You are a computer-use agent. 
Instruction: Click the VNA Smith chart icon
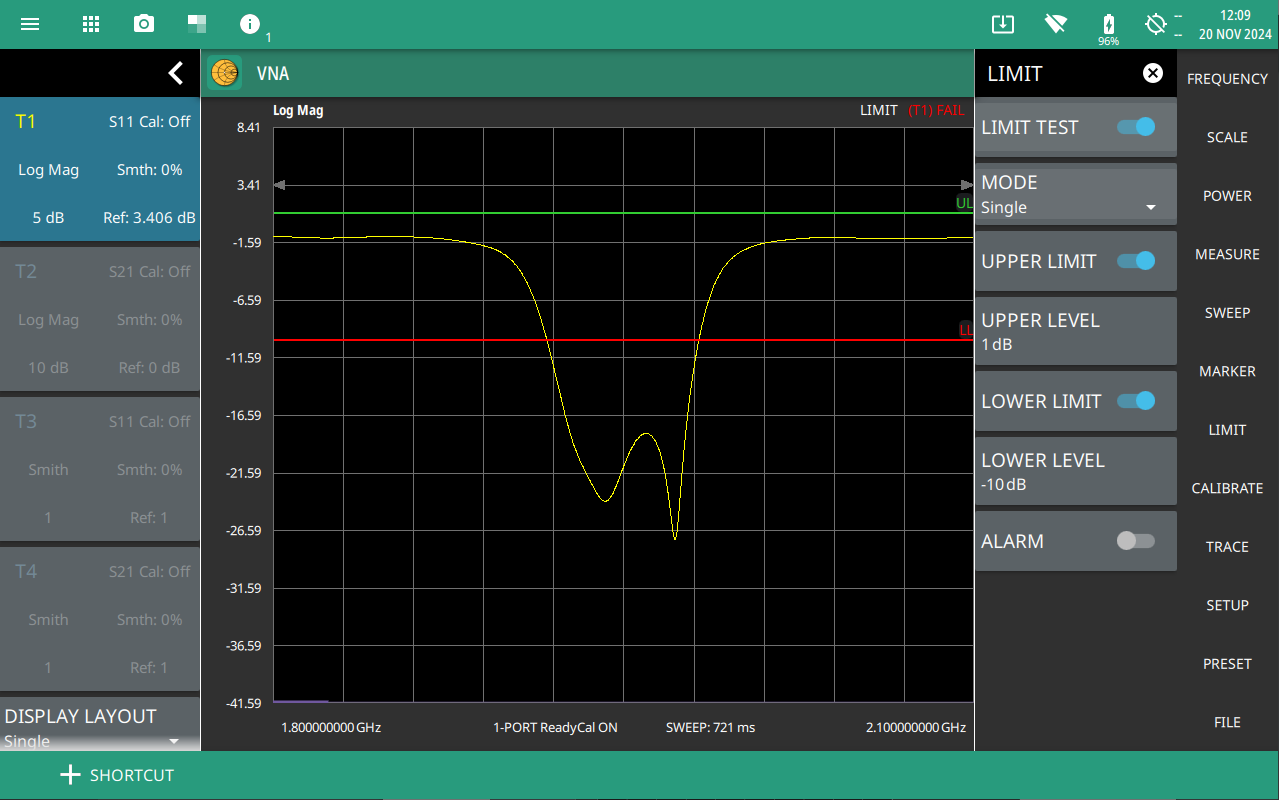click(225, 73)
